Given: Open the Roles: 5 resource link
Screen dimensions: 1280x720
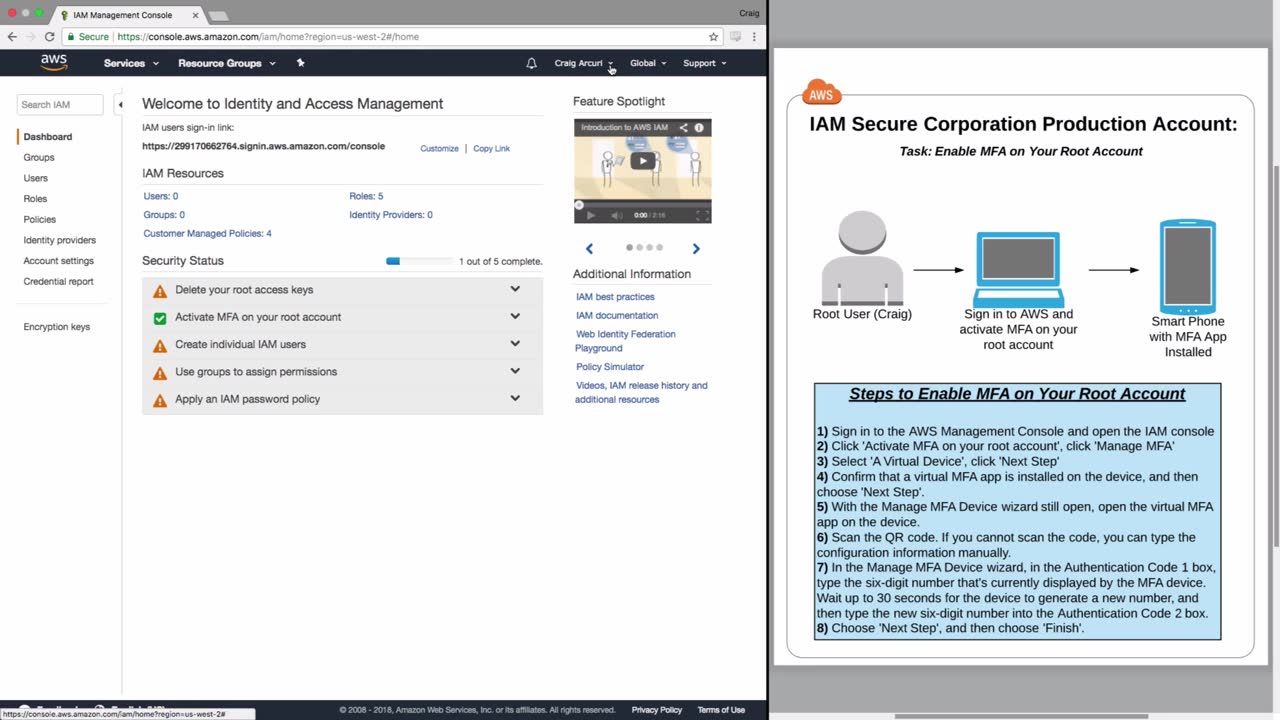Looking at the screenshot, I should click(366, 196).
